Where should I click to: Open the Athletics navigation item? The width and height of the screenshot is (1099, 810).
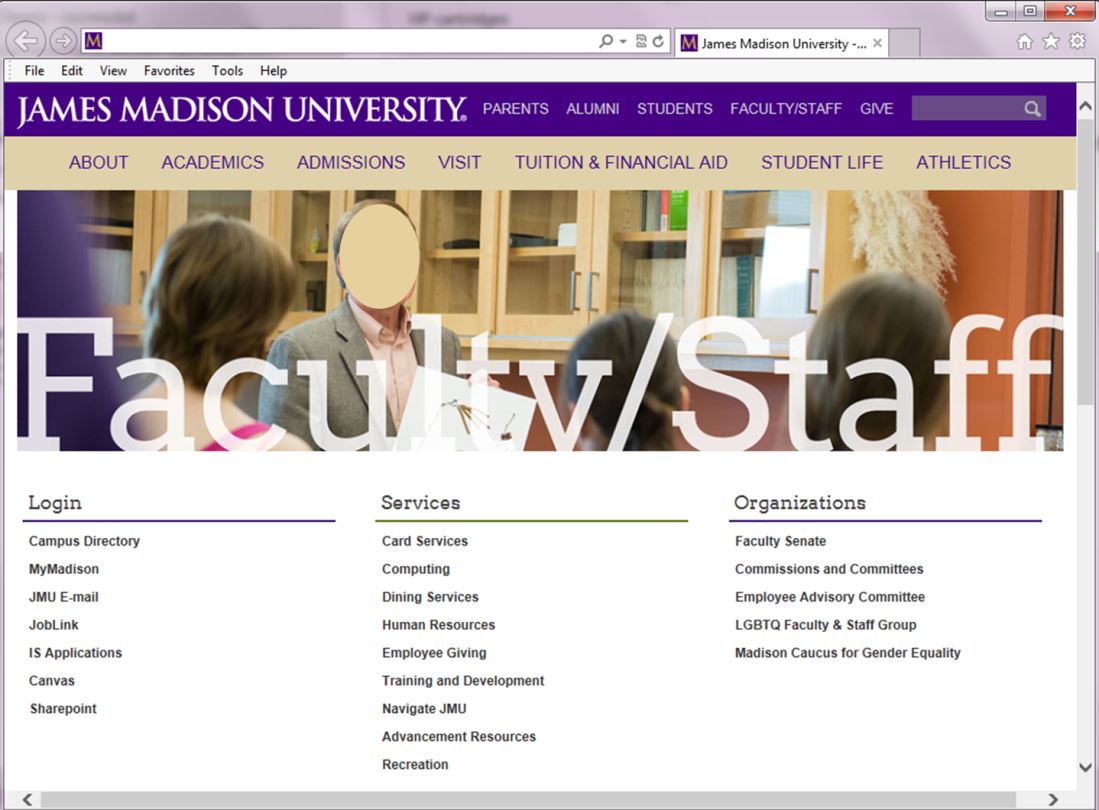tap(963, 163)
